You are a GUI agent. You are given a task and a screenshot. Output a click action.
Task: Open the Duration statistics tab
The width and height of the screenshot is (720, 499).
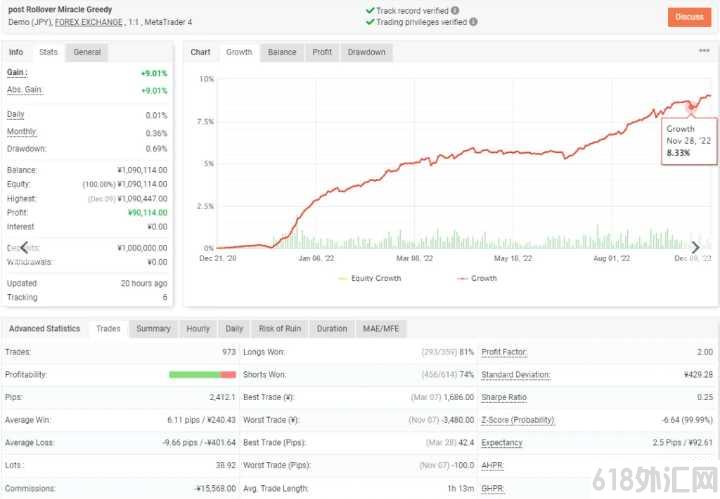(332, 329)
